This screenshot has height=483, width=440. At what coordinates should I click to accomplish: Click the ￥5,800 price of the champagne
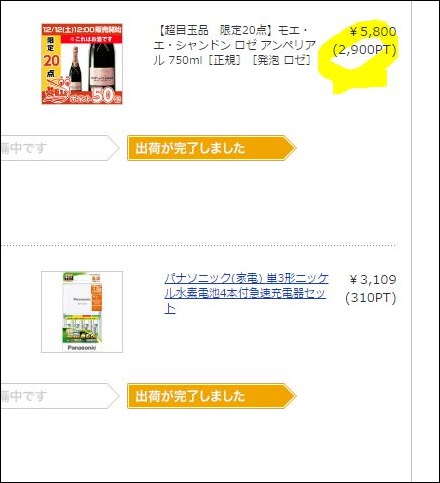[x=373, y=32]
